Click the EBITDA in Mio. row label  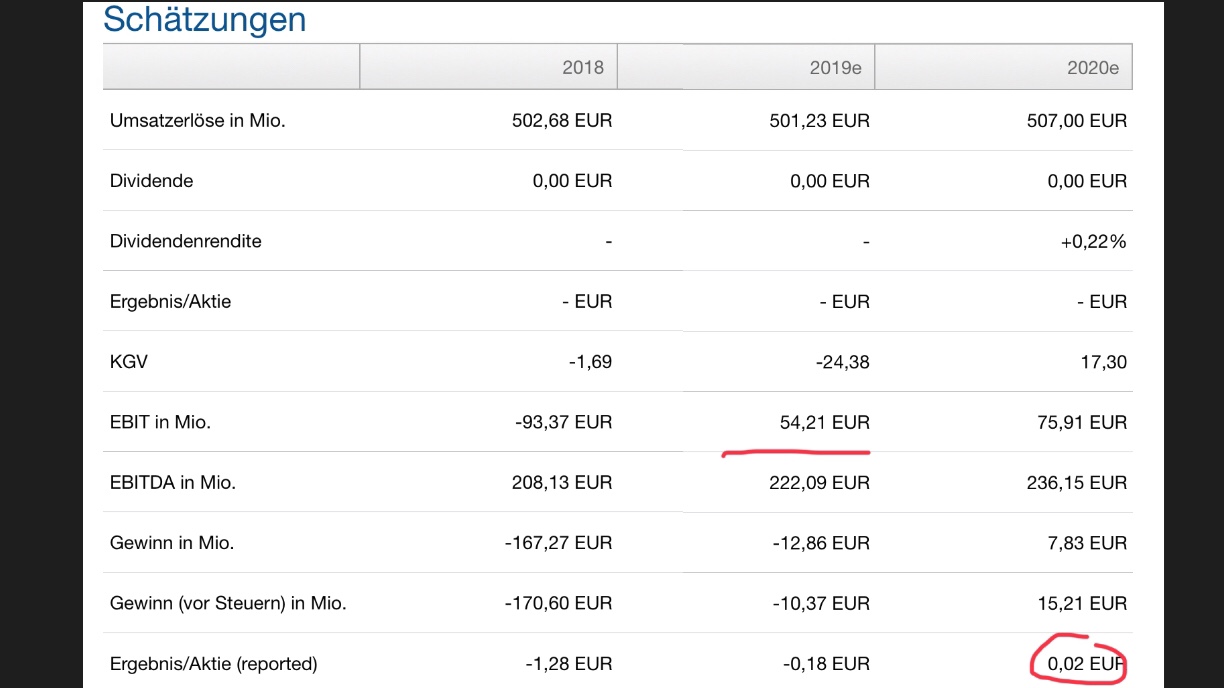(x=172, y=482)
